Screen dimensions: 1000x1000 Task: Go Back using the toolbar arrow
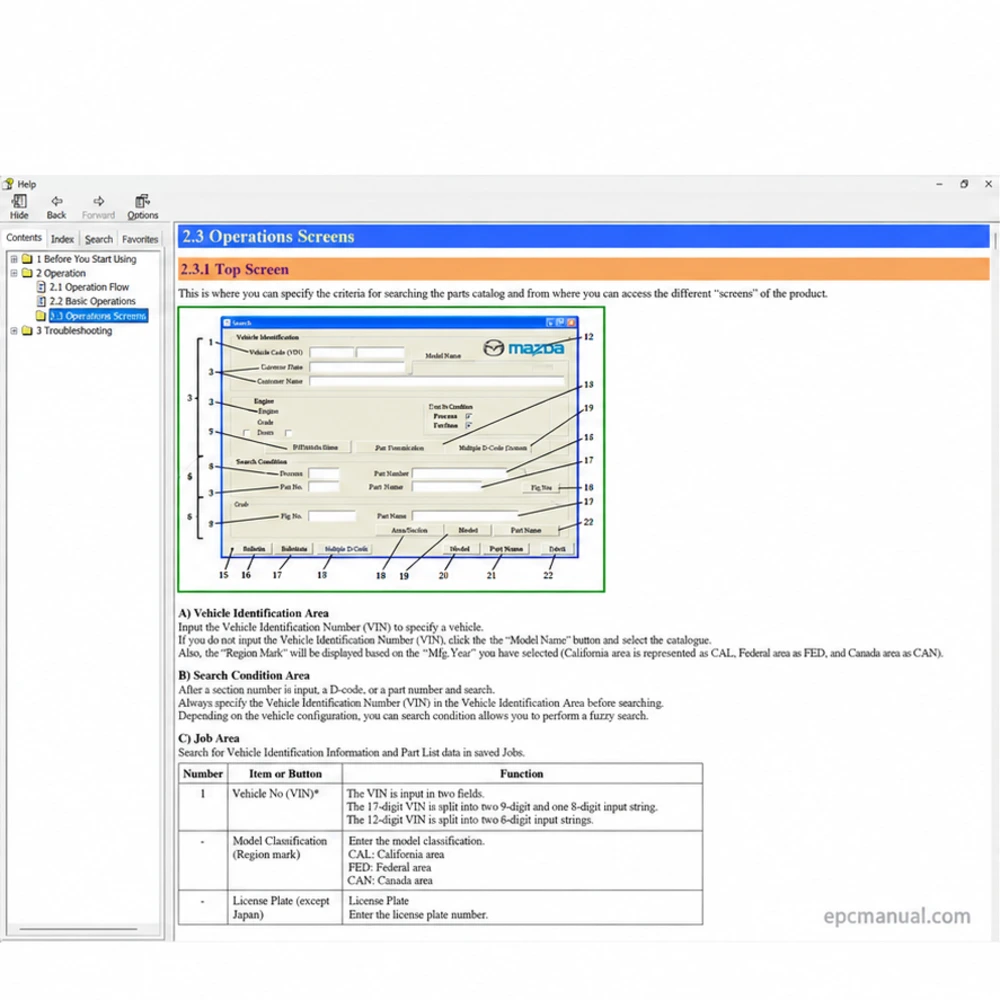(x=56, y=207)
